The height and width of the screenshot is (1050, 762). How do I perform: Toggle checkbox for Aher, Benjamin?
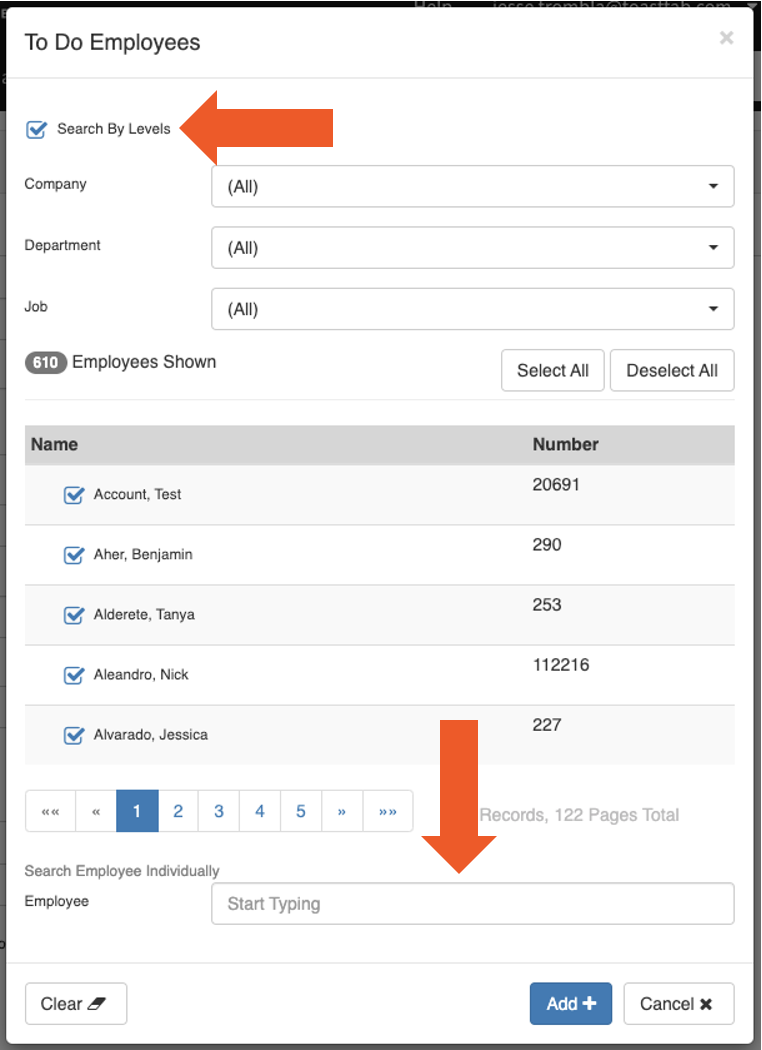tap(73, 555)
